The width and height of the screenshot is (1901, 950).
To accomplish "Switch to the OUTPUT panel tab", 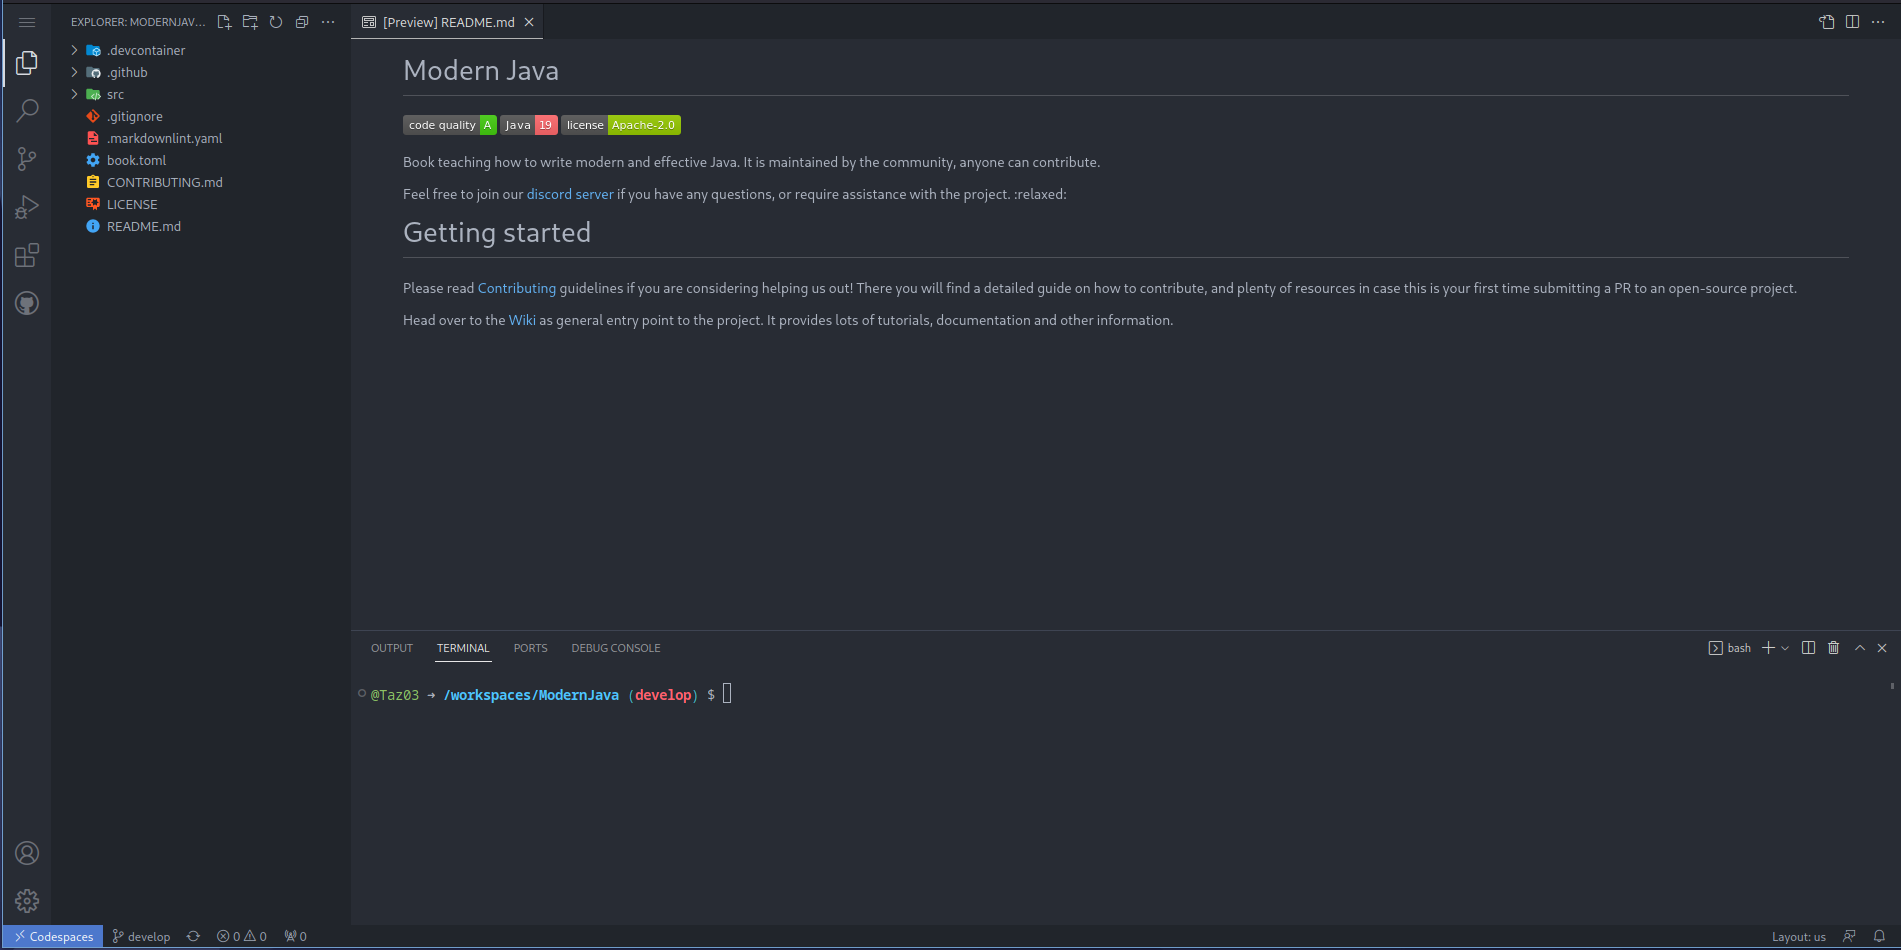I will (x=392, y=648).
